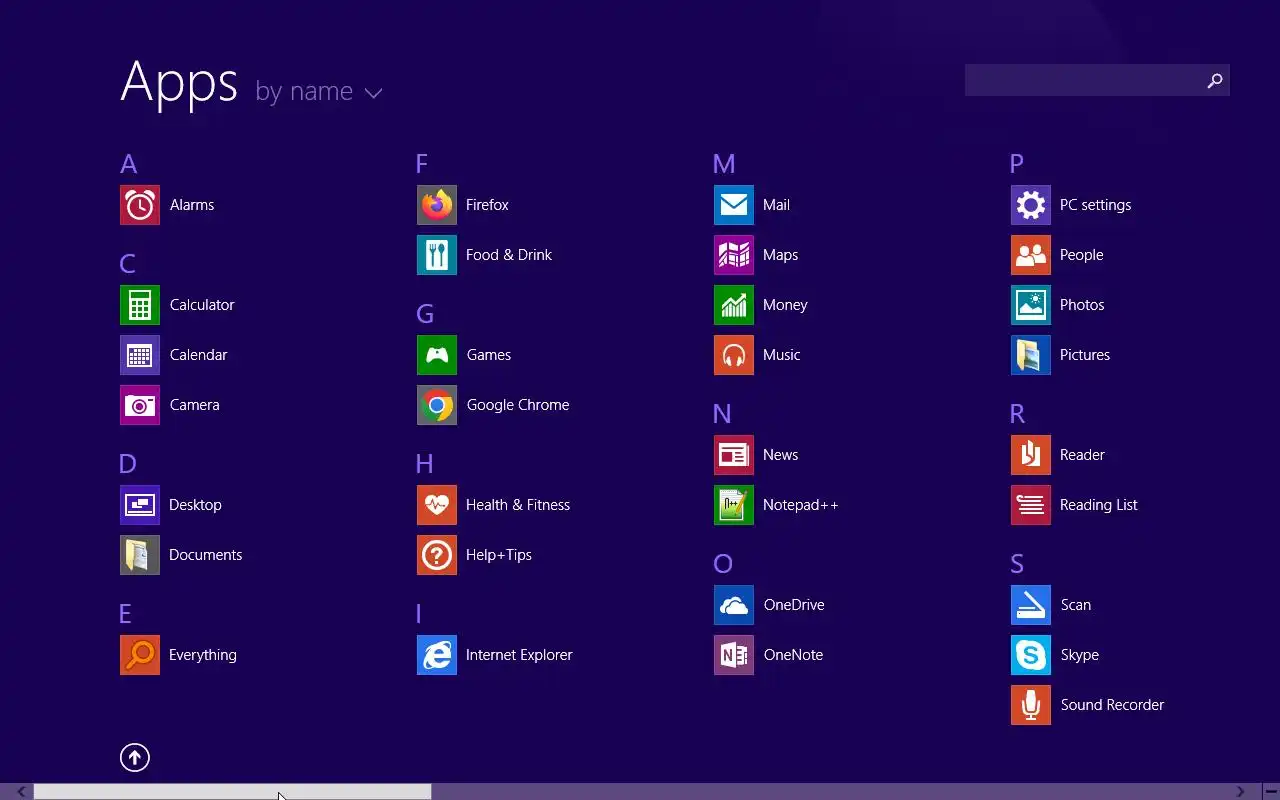Return to Start with the up arrow button

point(135,758)
